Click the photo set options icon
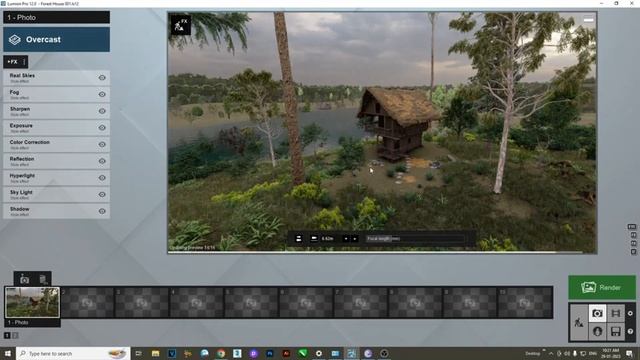This screenshot has width=640, height=360. tap(43, 280)
